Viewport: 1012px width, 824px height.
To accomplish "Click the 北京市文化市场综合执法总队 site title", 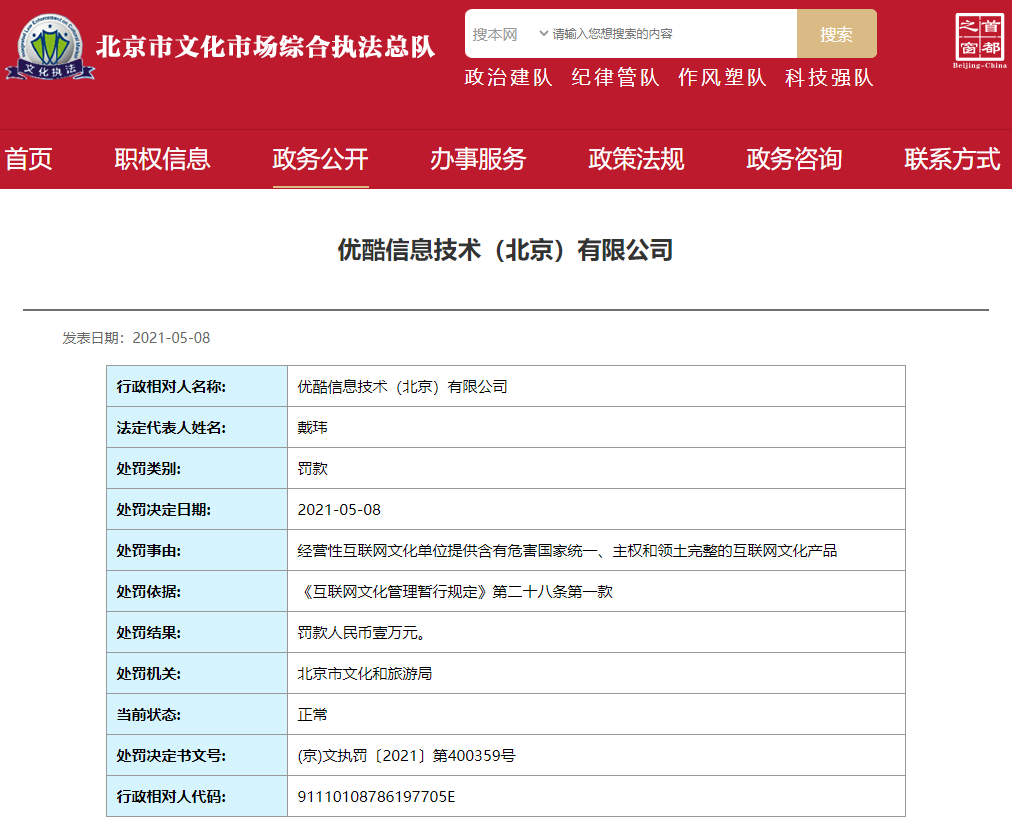I will pos(265,47).
